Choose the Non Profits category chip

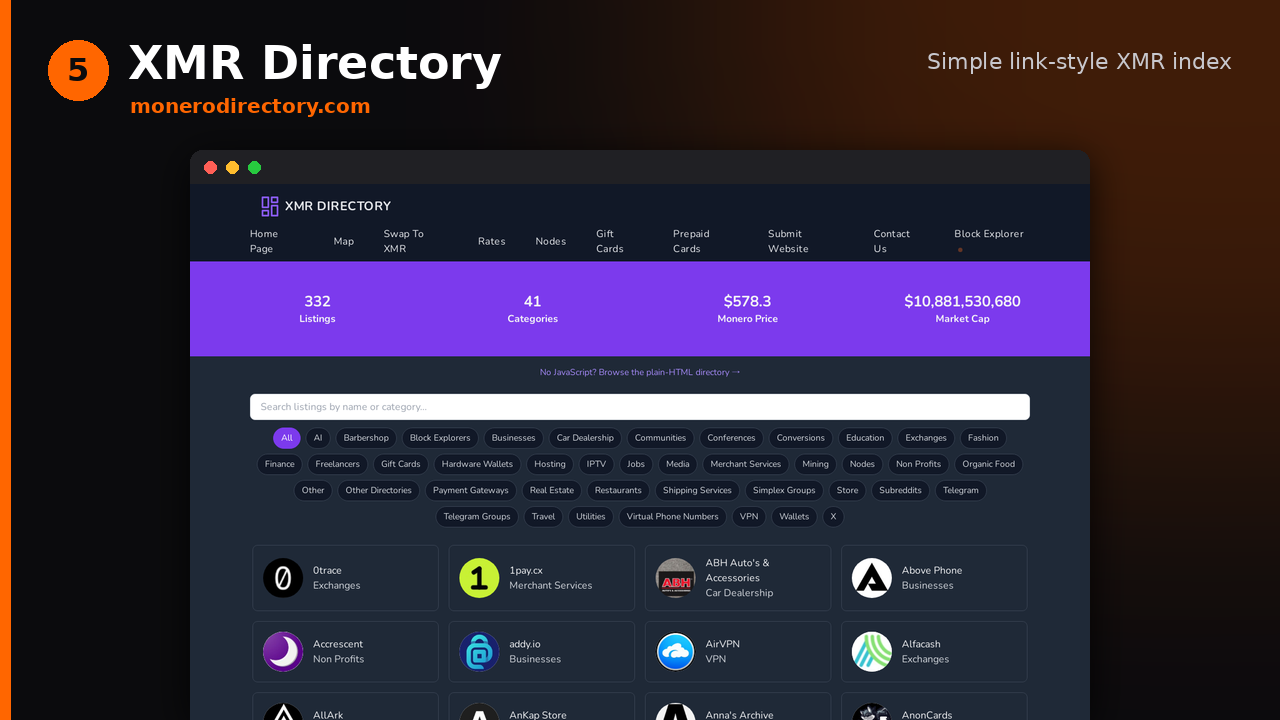coord(919,464)
